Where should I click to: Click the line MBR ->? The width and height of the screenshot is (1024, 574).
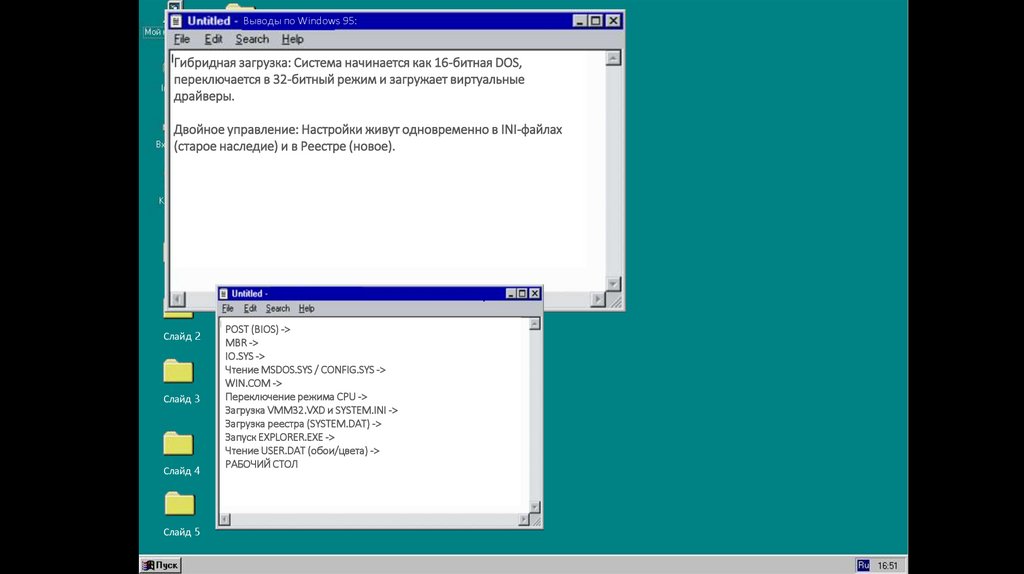click(241, 343)
